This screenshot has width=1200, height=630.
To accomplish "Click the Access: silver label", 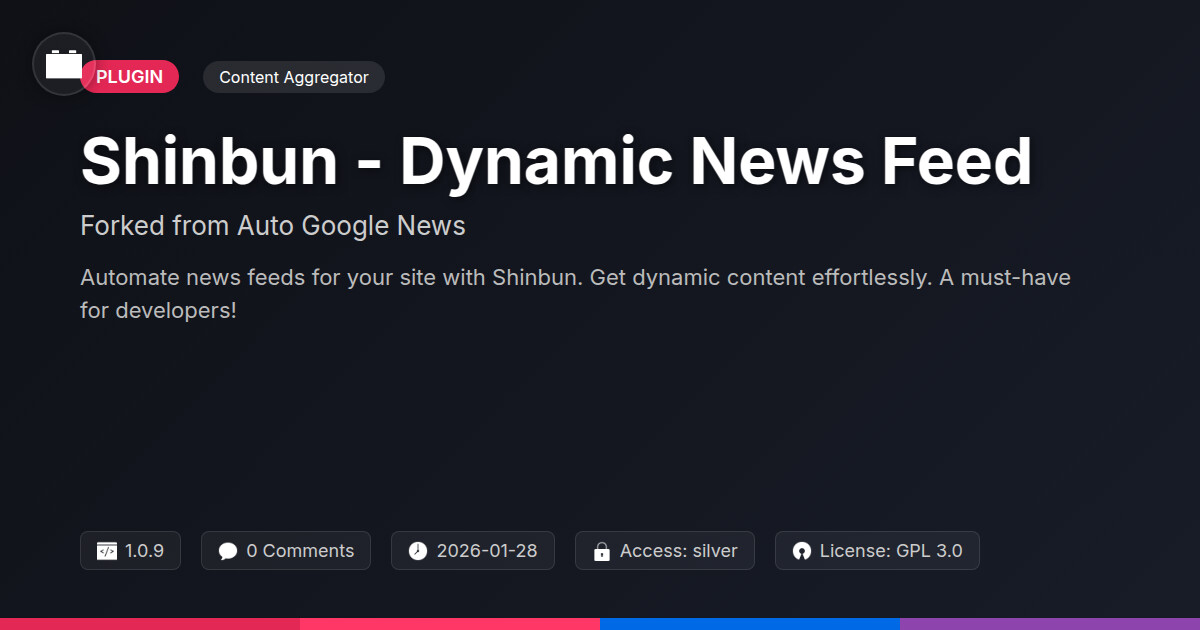I will tap(678, 551).
